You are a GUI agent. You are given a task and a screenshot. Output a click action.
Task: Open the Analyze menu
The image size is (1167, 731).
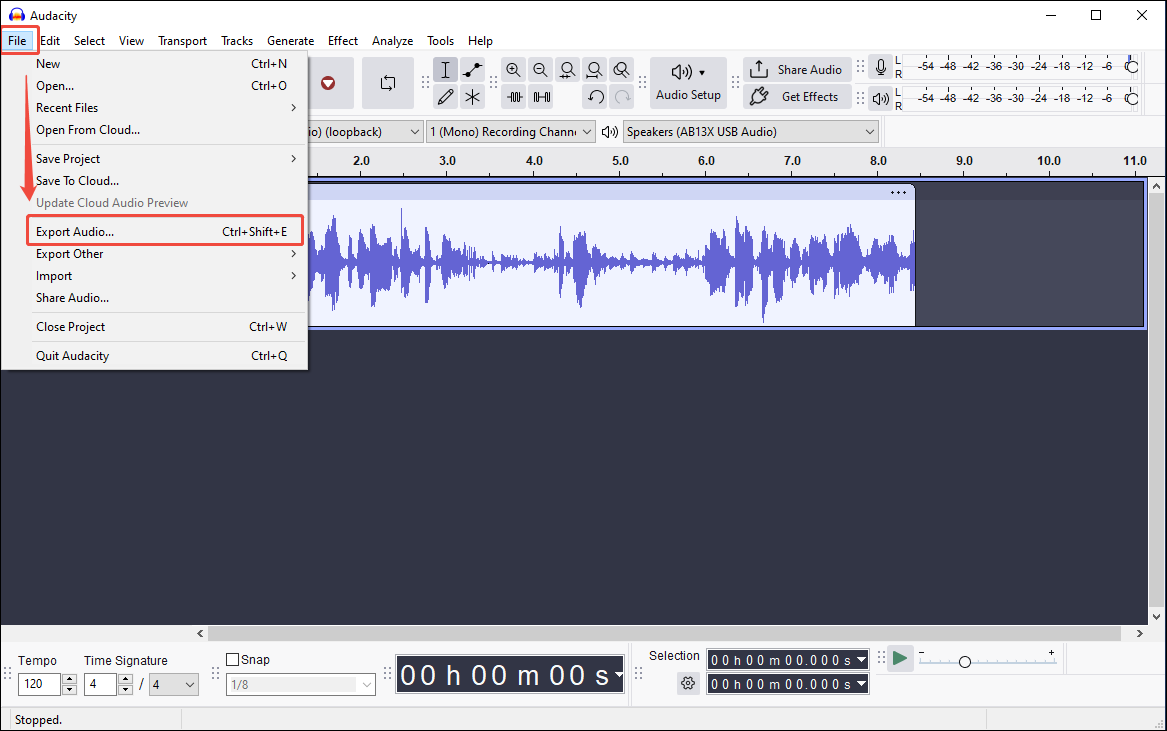tap(392, 41)
